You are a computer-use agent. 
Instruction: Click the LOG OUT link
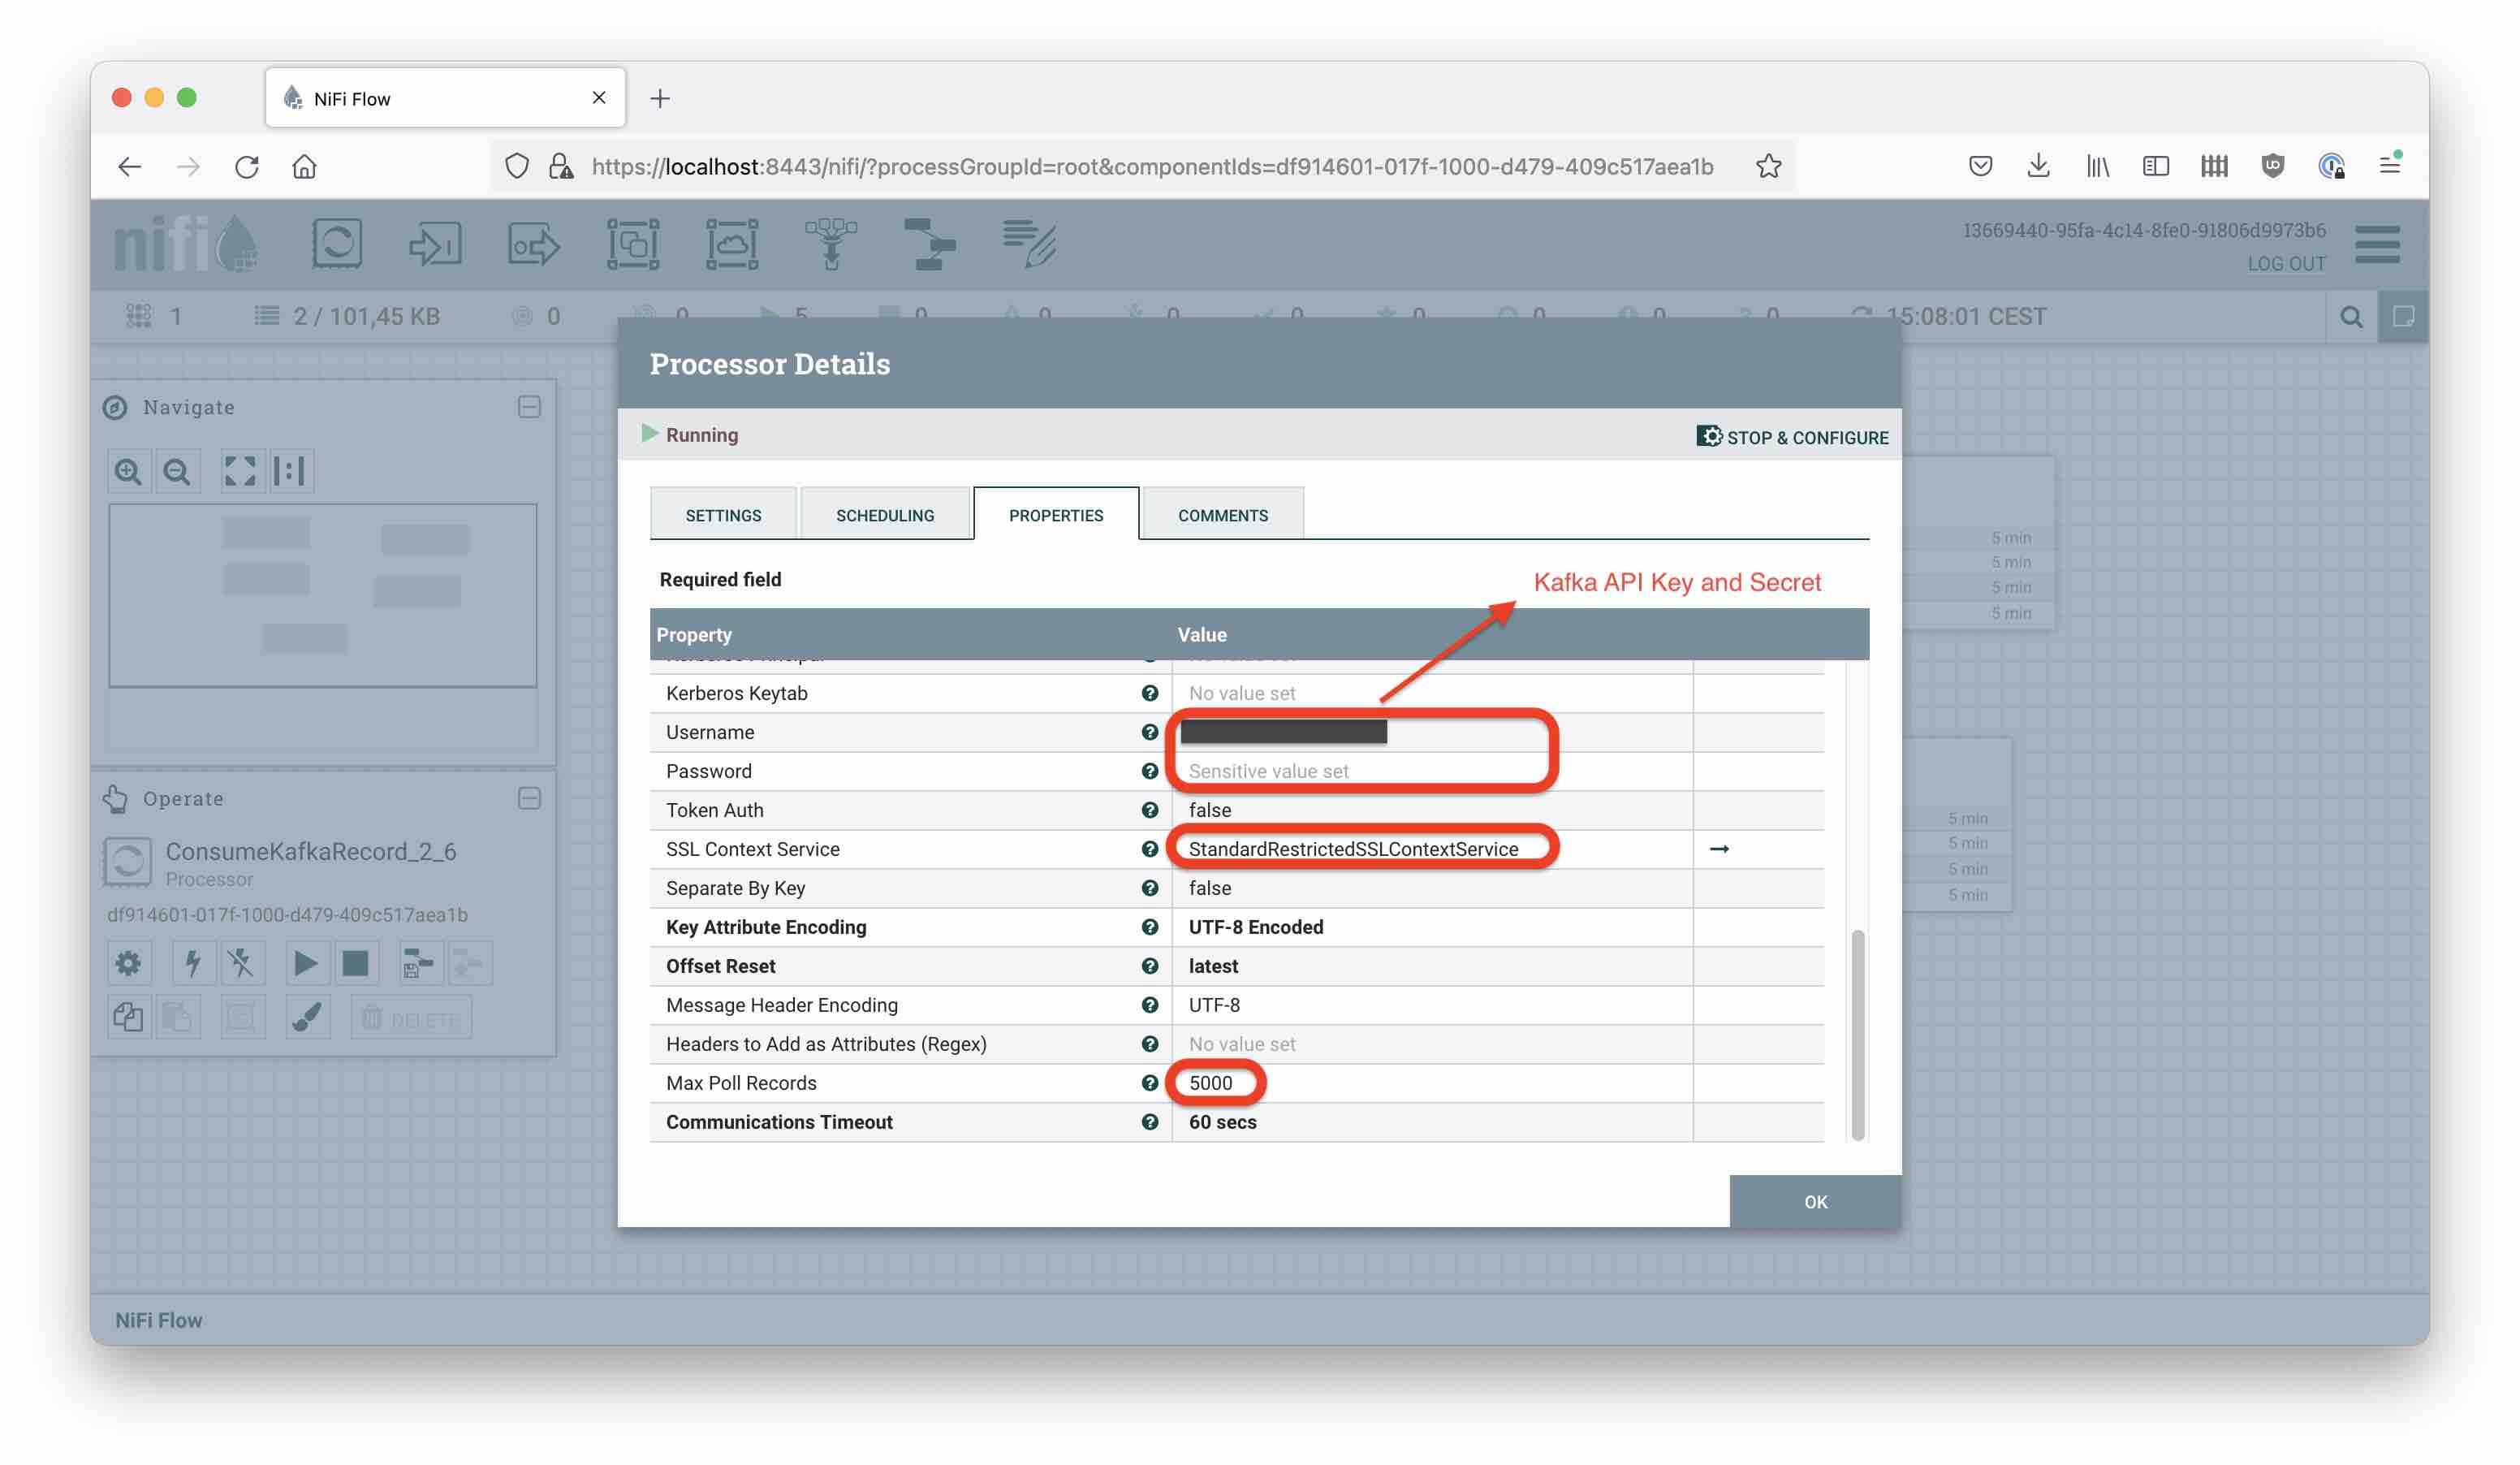pos(2286,264)
